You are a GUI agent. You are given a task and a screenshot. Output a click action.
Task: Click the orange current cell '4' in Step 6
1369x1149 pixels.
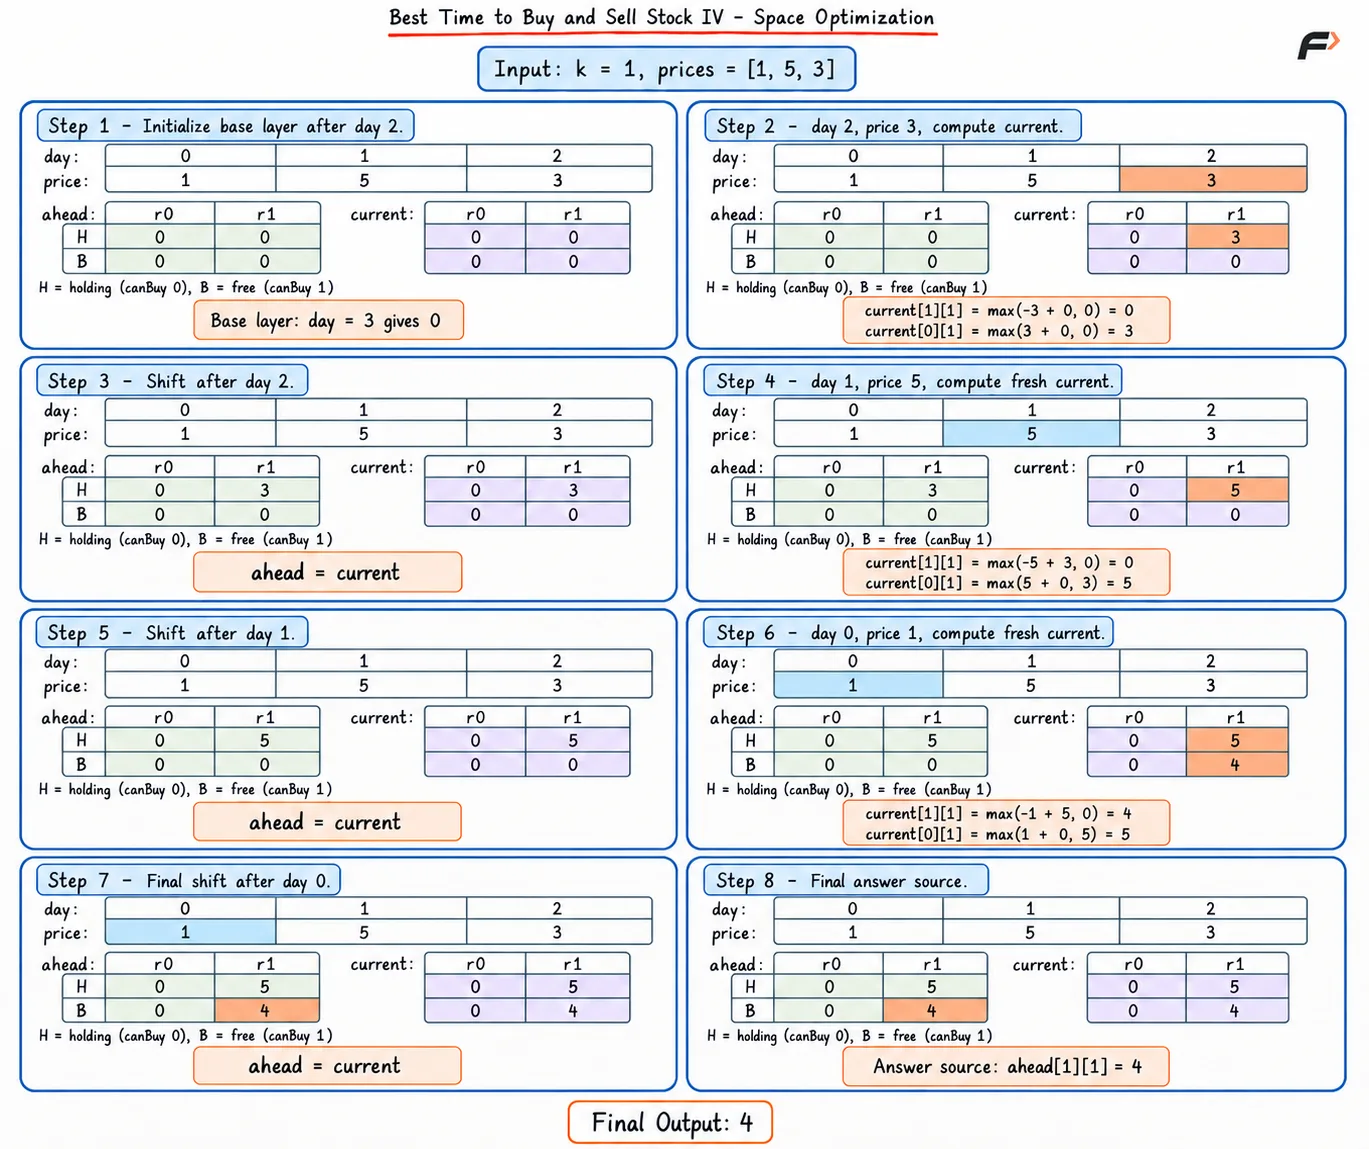(x=1237, y=764)
